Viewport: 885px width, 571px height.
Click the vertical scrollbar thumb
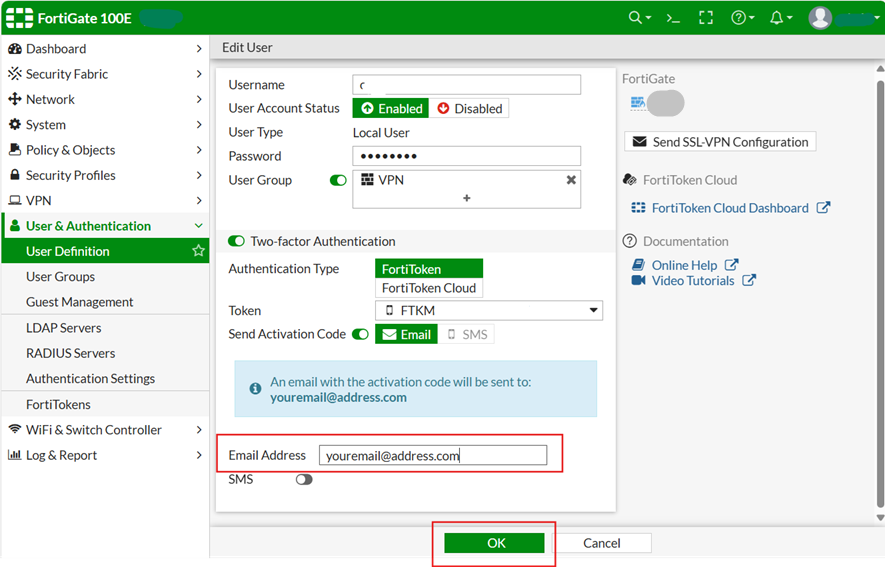(880, 293)
